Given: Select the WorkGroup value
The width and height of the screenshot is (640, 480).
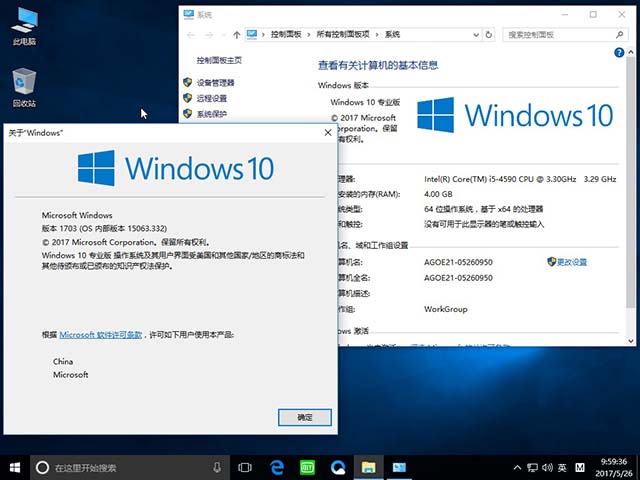Looking at the screenshot, I should (446, 309).
